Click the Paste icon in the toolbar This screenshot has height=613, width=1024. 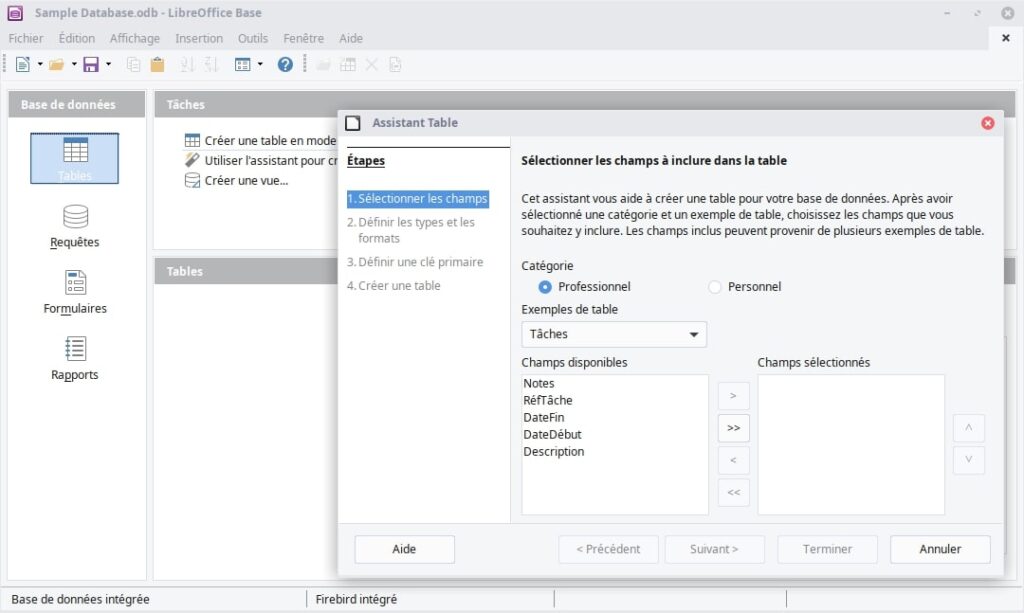point(158,64)
